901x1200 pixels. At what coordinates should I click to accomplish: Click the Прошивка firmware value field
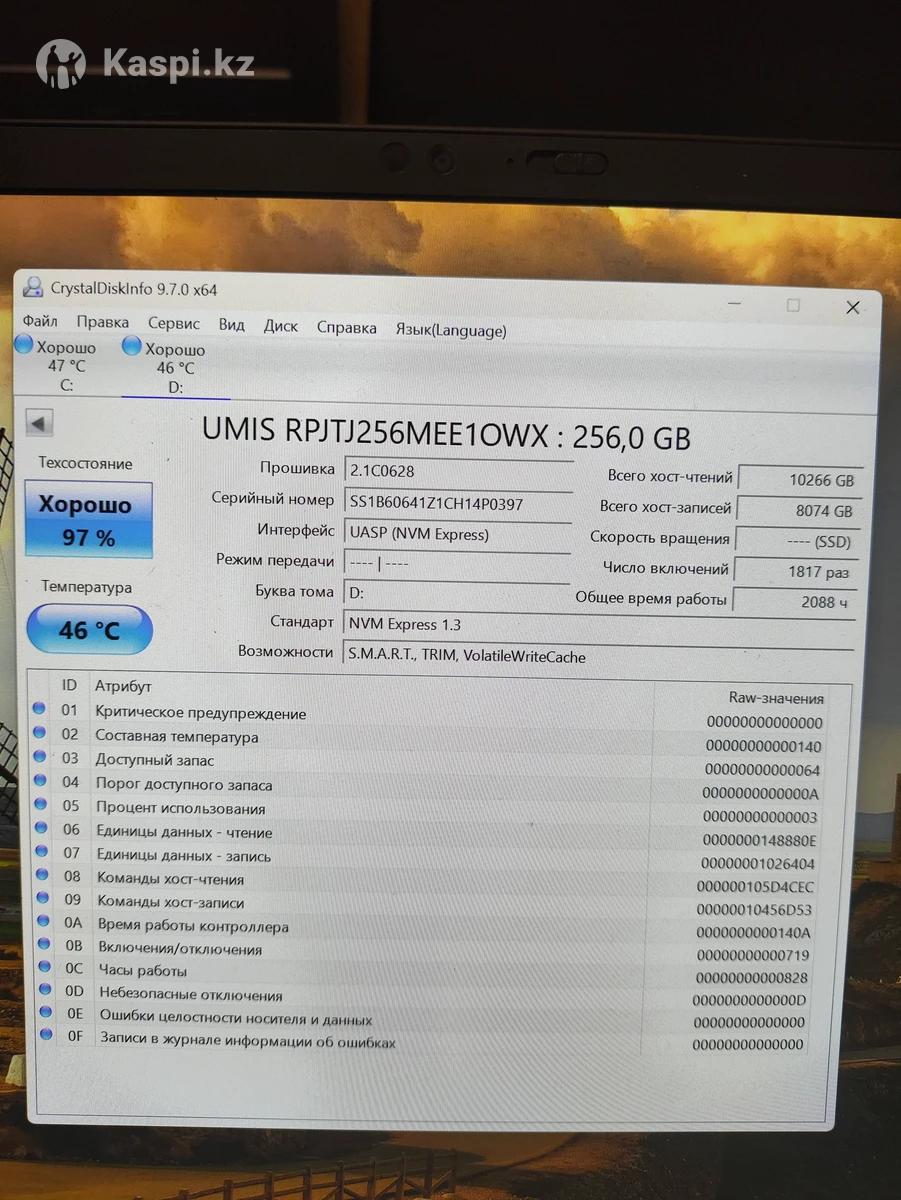[x=458, y=471]
